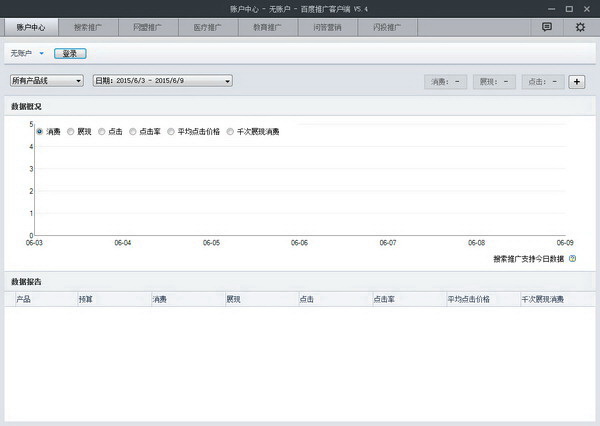This screenshot has width=600, height=426.
Task: Expand the 无账户 account arrow
Action: [42, 54]
